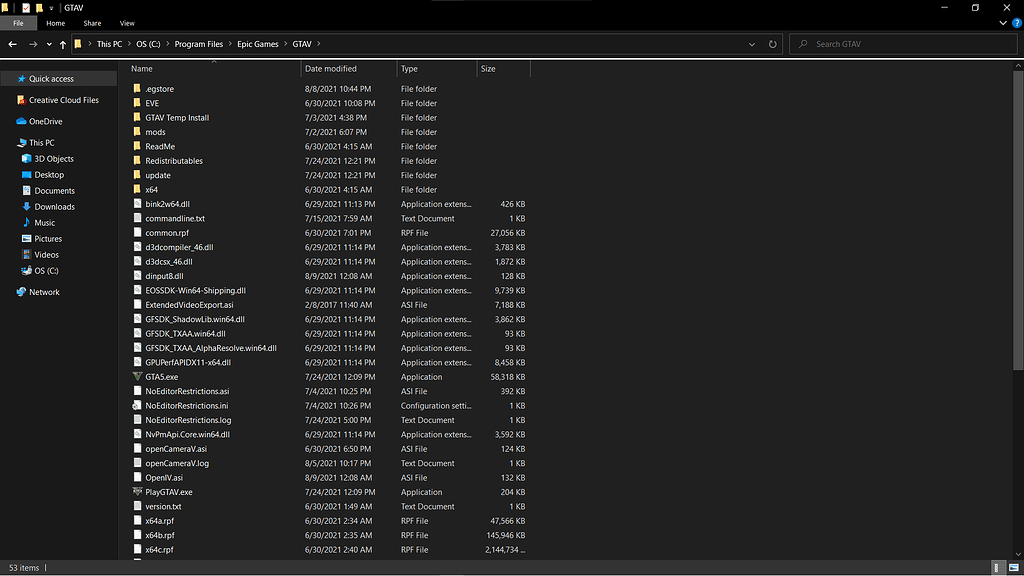This screenshot has width=1024, height=576.
Task: Refresh the GTAV folder view
Action: [x=770, y=44]
